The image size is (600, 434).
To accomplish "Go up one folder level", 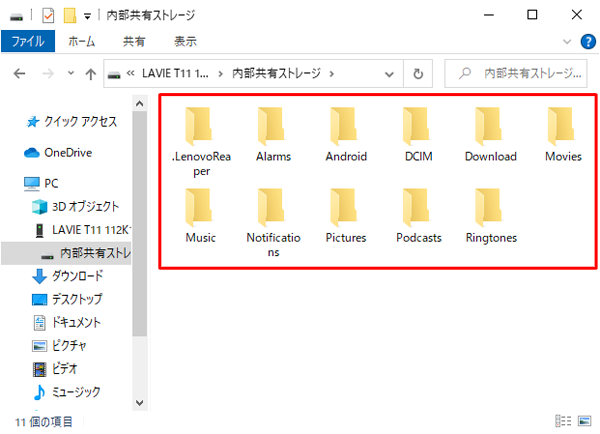I will pyautogui.click(x=91, y=73).
